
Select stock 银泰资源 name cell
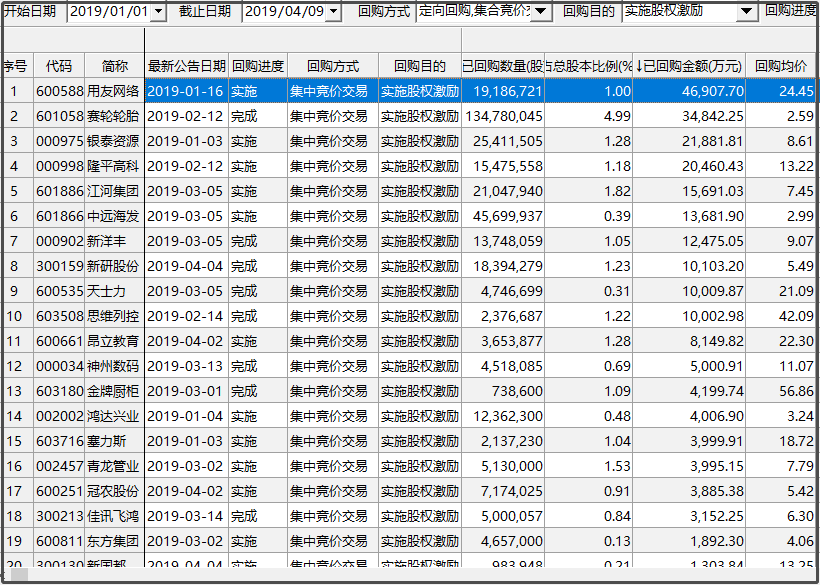115,141
